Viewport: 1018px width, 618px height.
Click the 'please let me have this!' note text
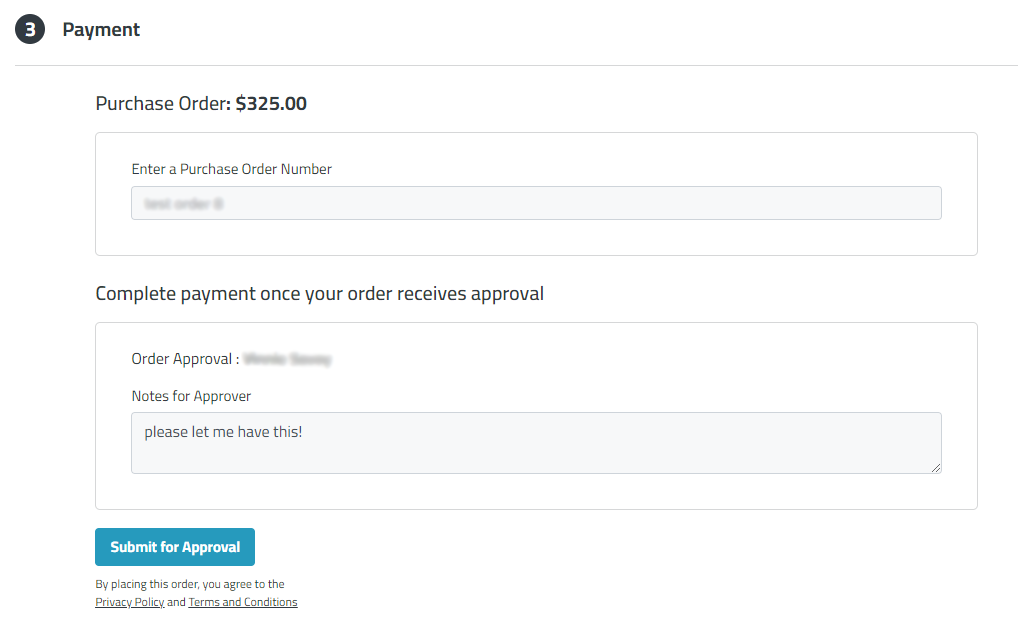223,432
